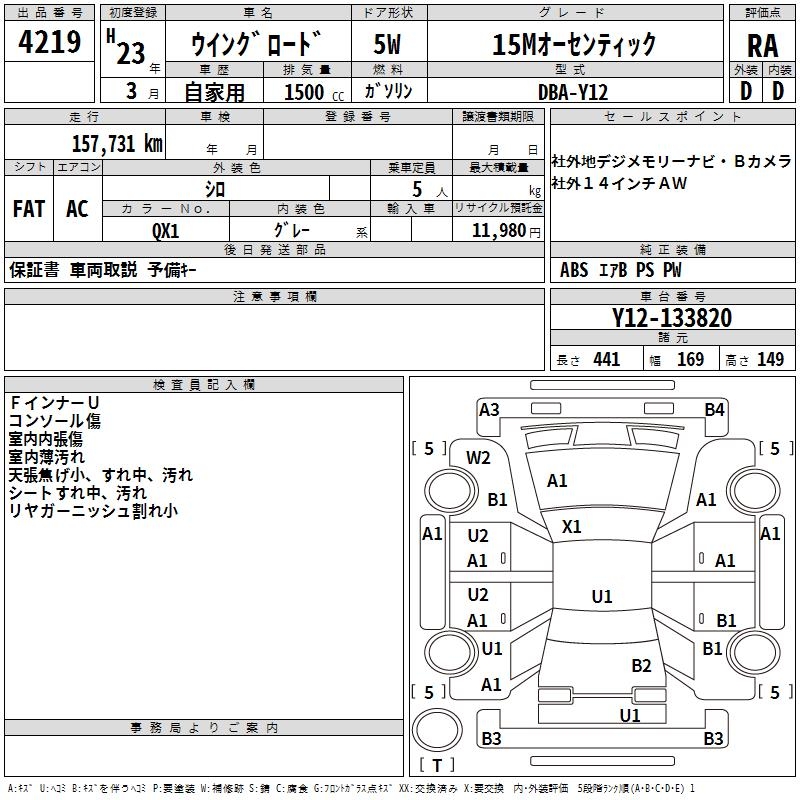The image size is (800, 800).
Task: Click the A3 mark on front bumper
Action: point(489,409)
